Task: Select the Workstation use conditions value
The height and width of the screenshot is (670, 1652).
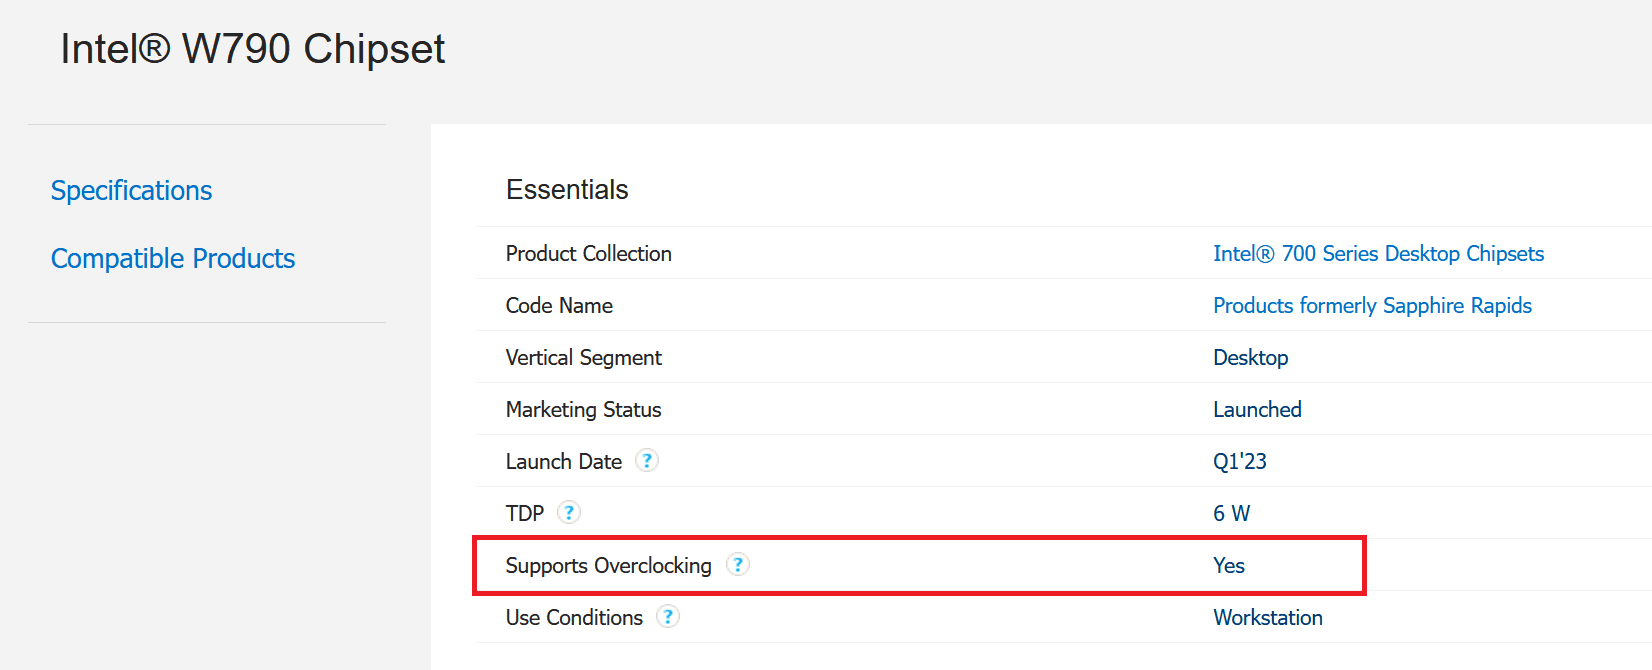Action: pos(1267,618)
